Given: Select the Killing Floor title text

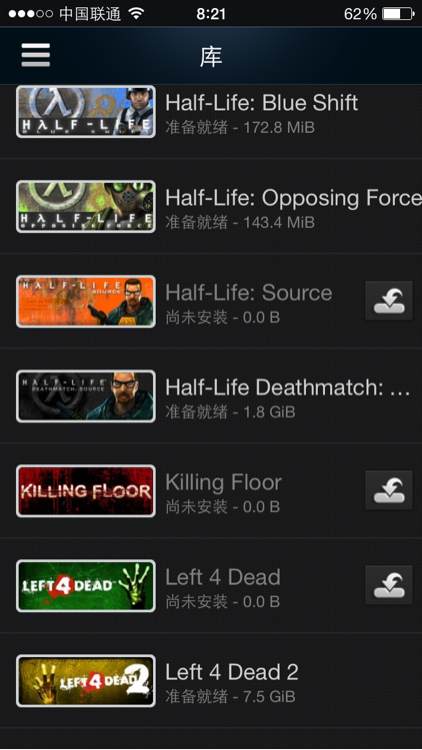Looking at the screenshot, I should point(223,483).
